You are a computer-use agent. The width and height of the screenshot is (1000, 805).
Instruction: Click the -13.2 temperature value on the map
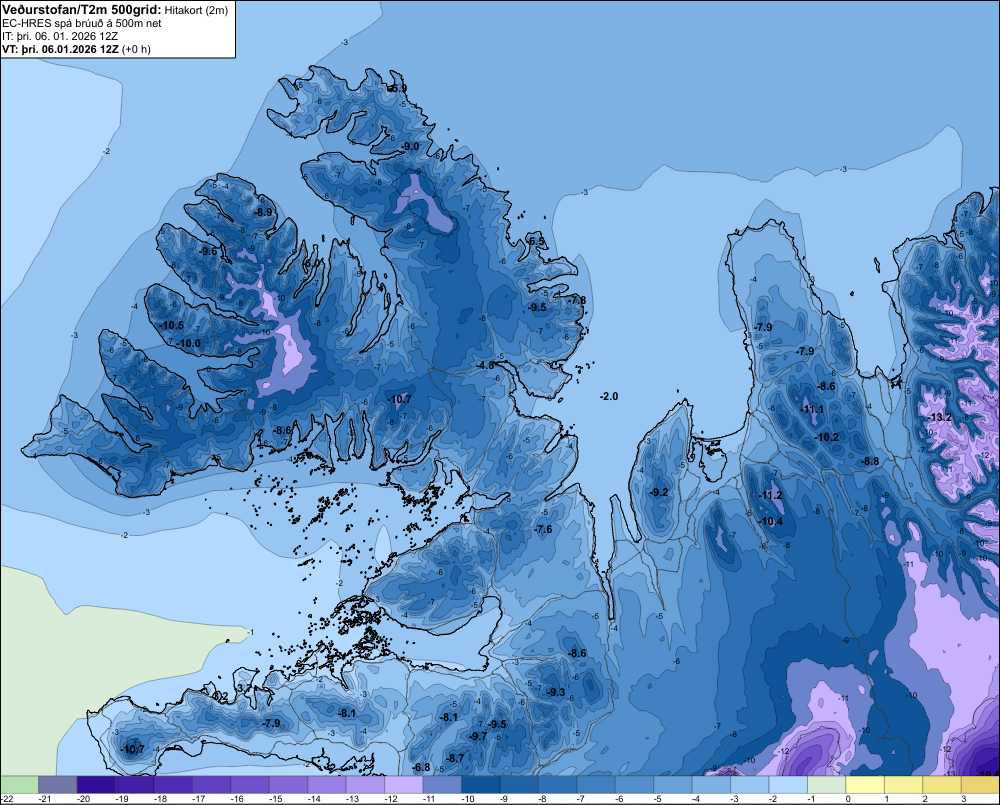pyautogui.click(x=940, y=417)
